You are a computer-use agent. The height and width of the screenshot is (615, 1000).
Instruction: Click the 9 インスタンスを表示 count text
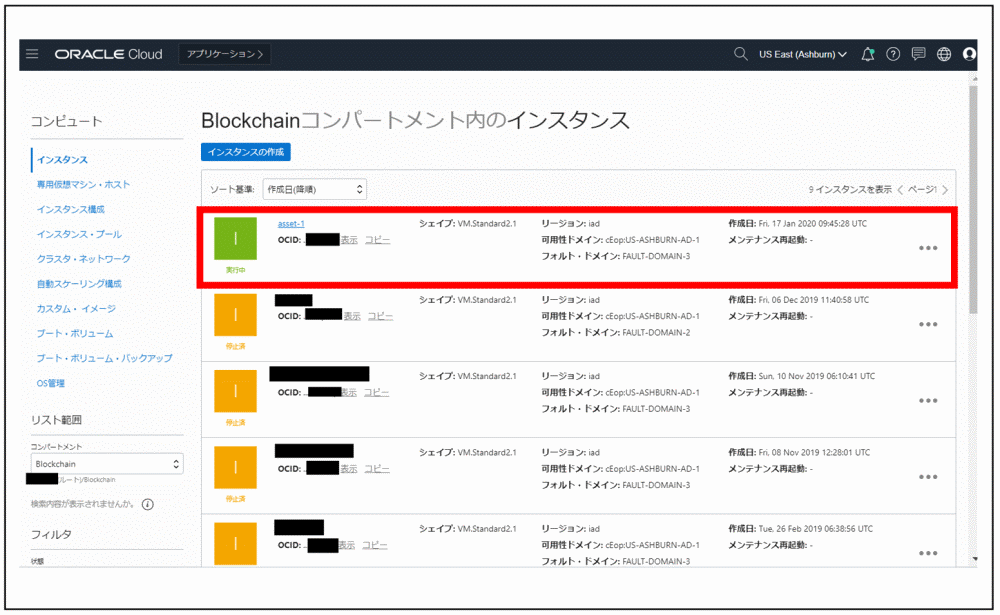click(x=850, y=189)
